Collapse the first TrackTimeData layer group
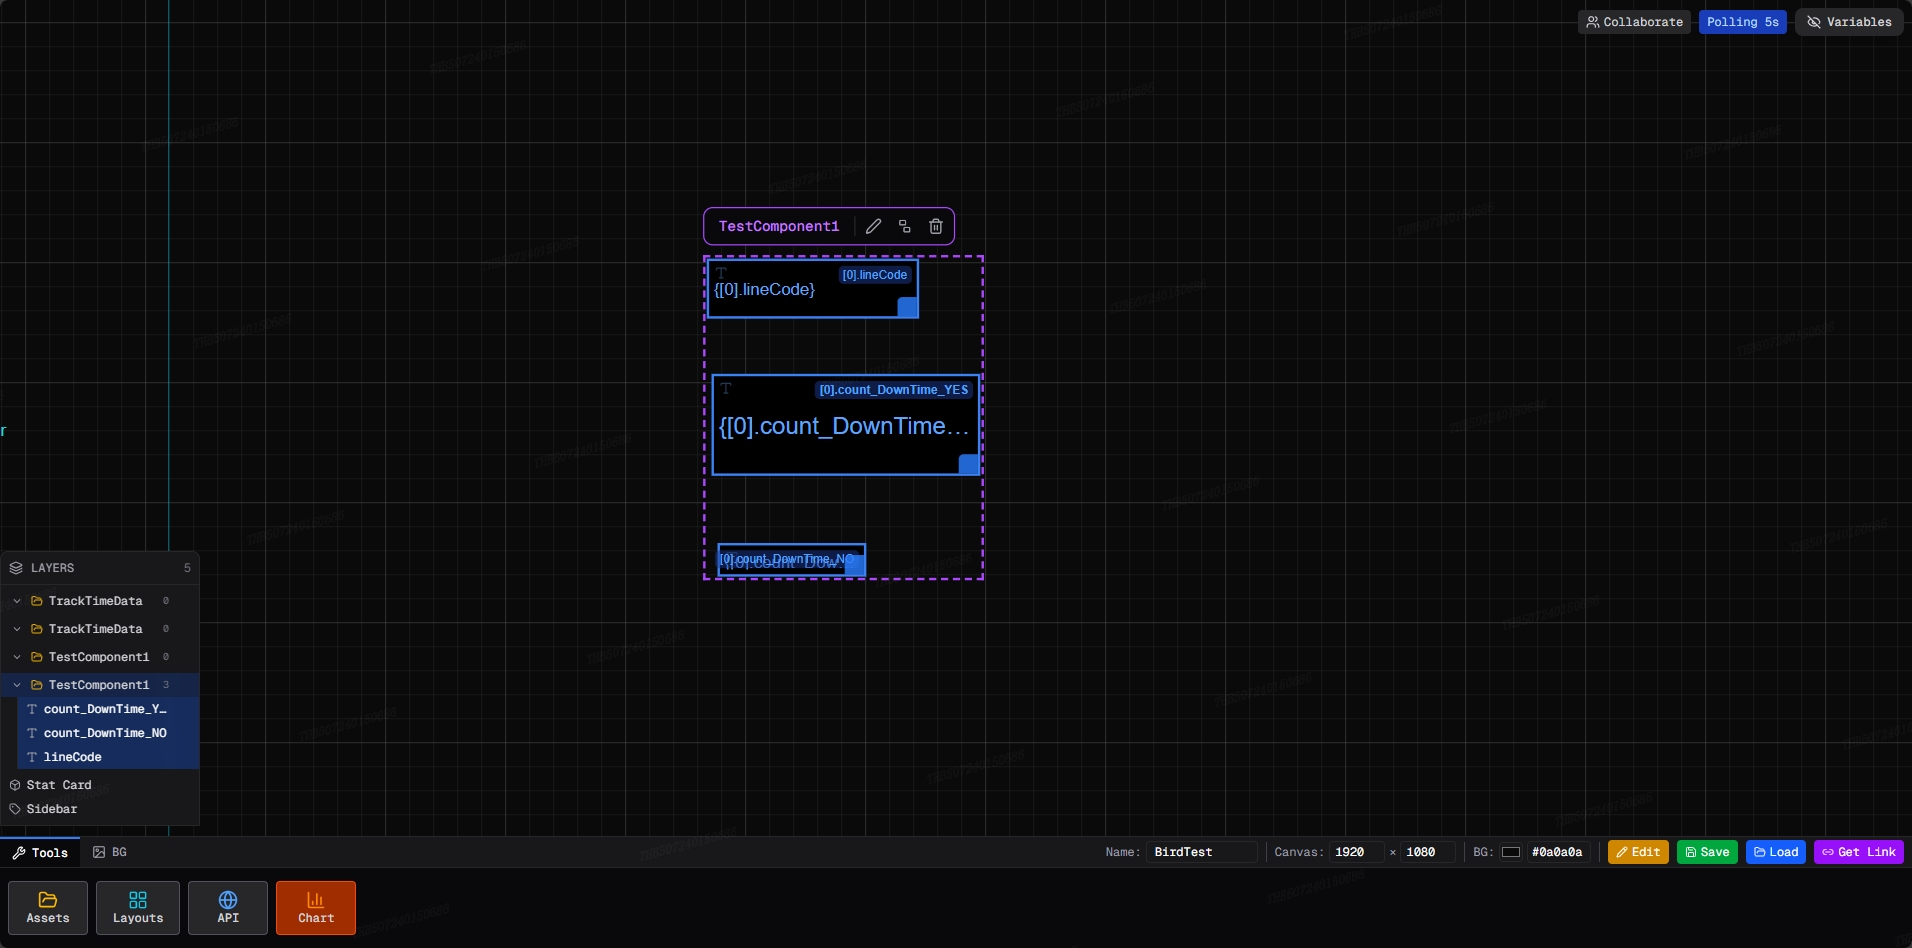1912x948 pixels. (x=17, y=601)
